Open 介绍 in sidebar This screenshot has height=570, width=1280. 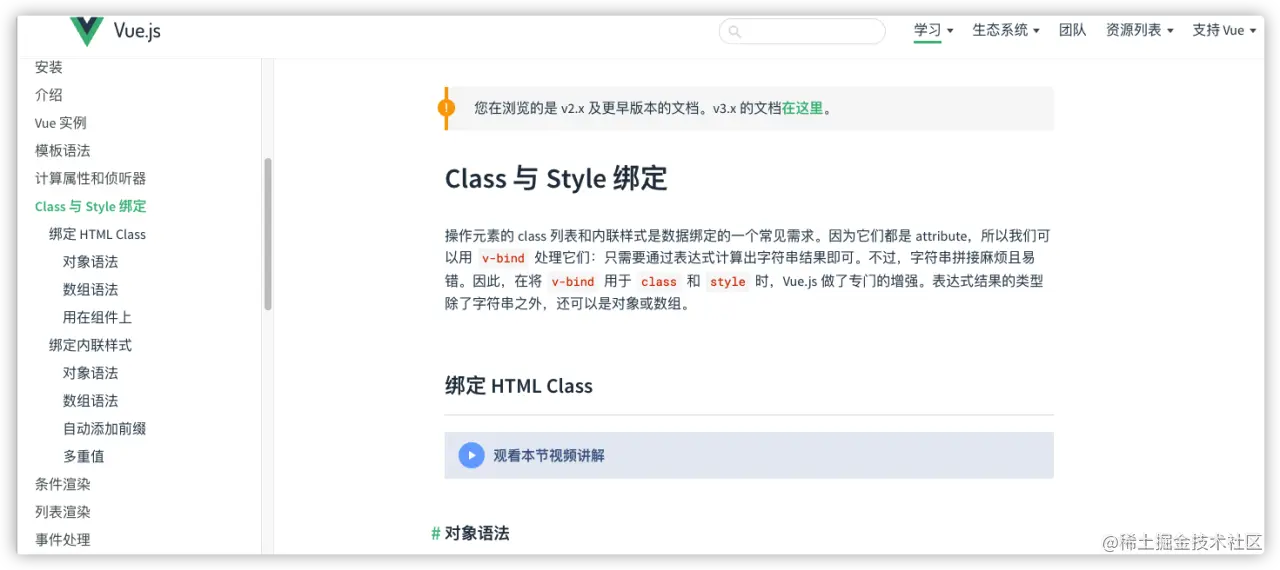tap(49, 95)
